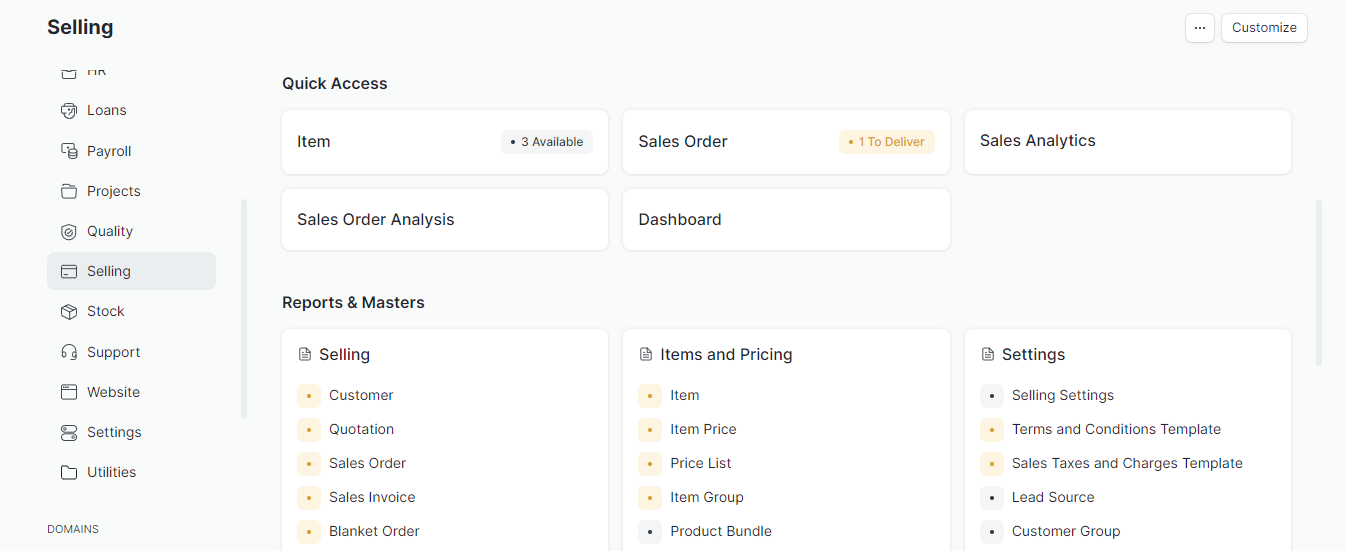Open the Quotation link under Selling
Image resolution: width=1345 pixels, height=551 pixels.
(x=361, y=429)
